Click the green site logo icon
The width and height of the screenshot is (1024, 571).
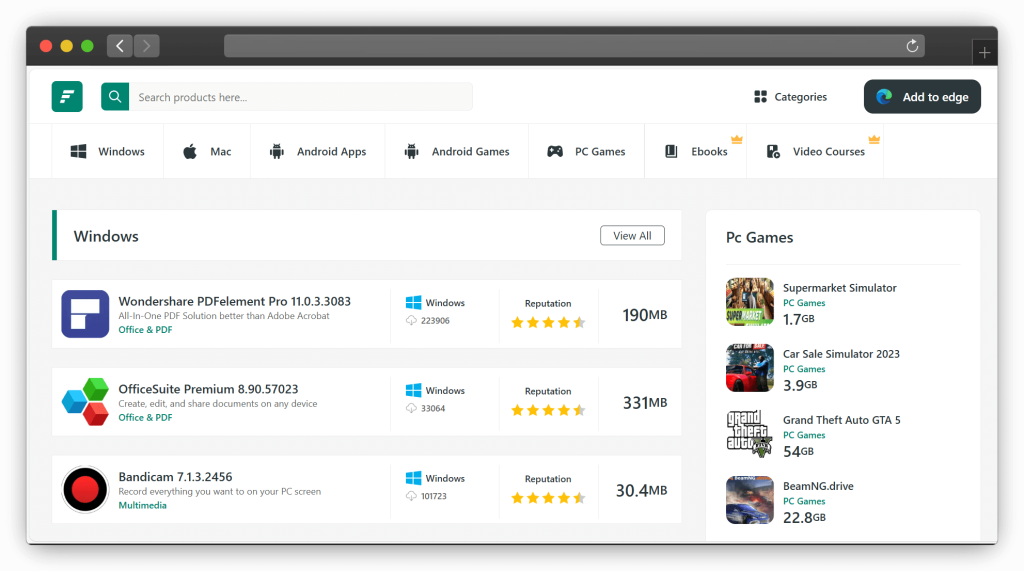(x=67, y=97)
